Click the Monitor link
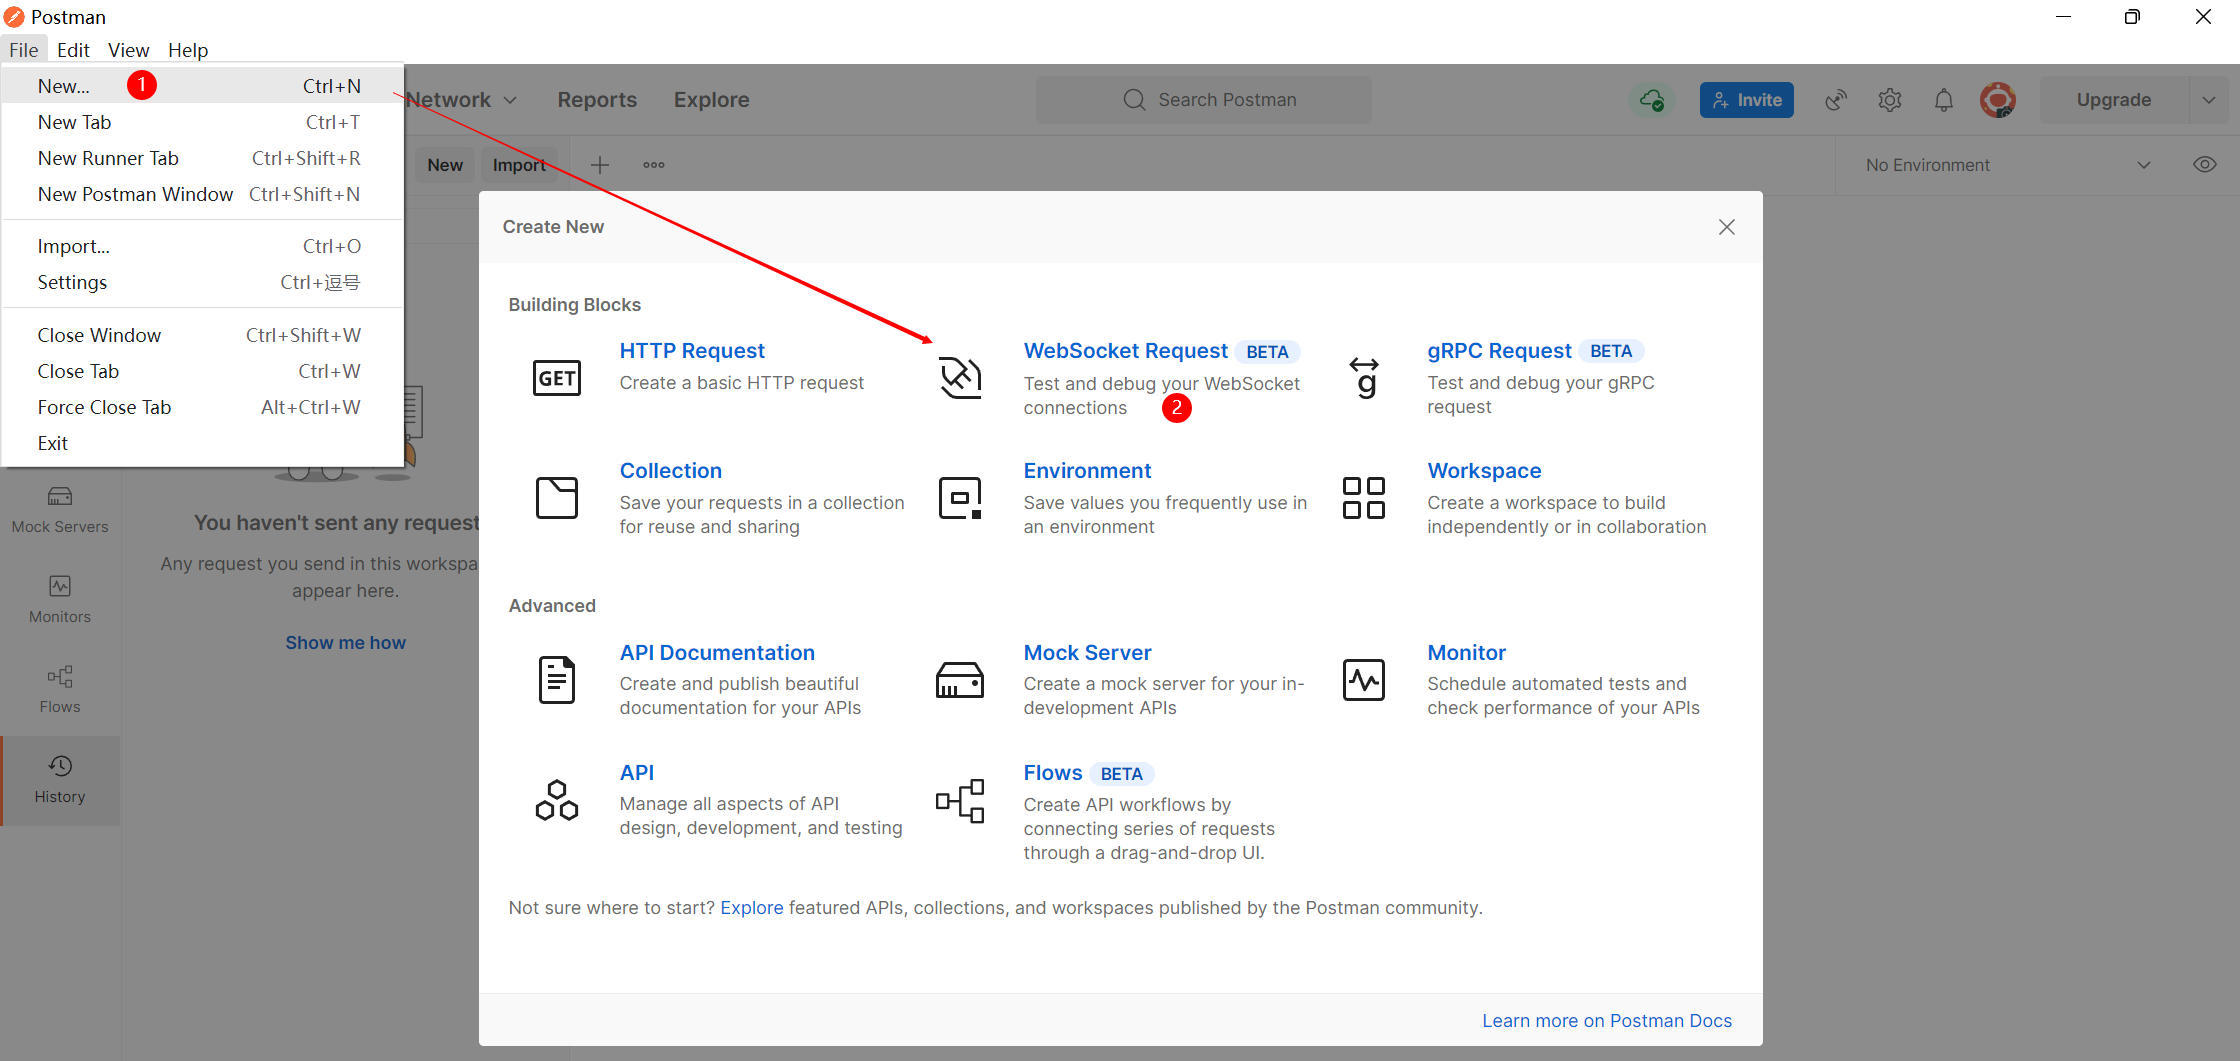 tap(1466, 653)
